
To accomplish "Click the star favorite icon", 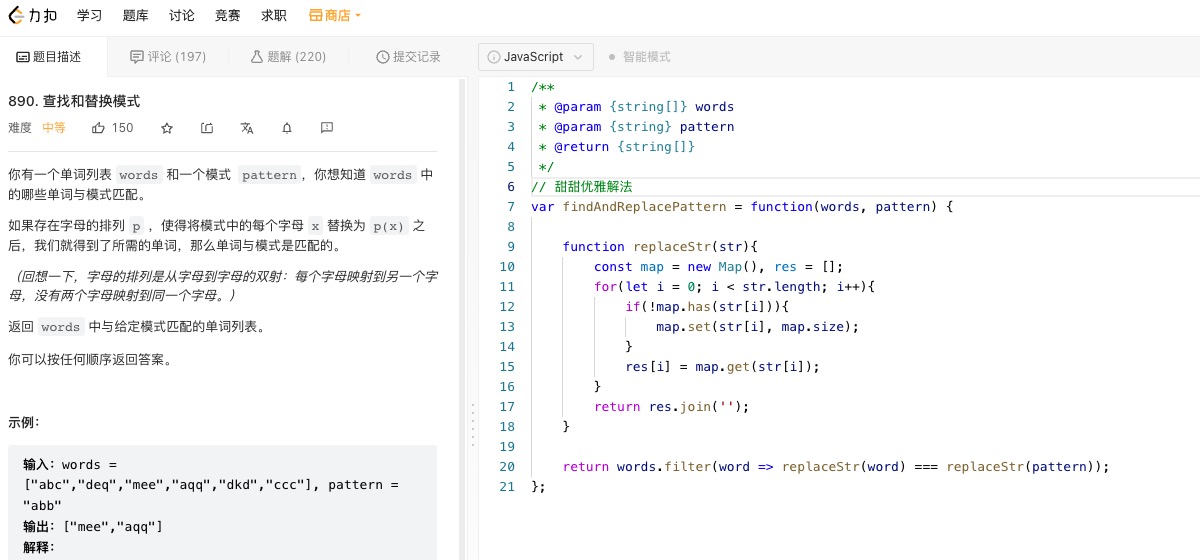I will pyautogui.click(x=167, y=128).
